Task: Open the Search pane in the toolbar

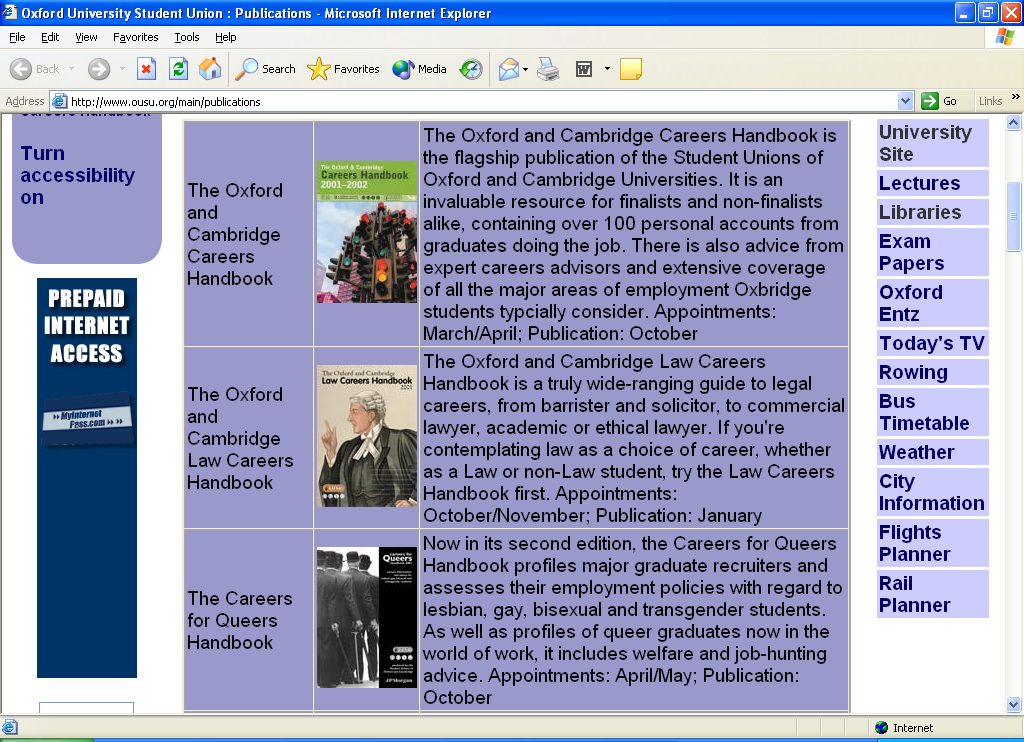Action: tap(265, 69)
